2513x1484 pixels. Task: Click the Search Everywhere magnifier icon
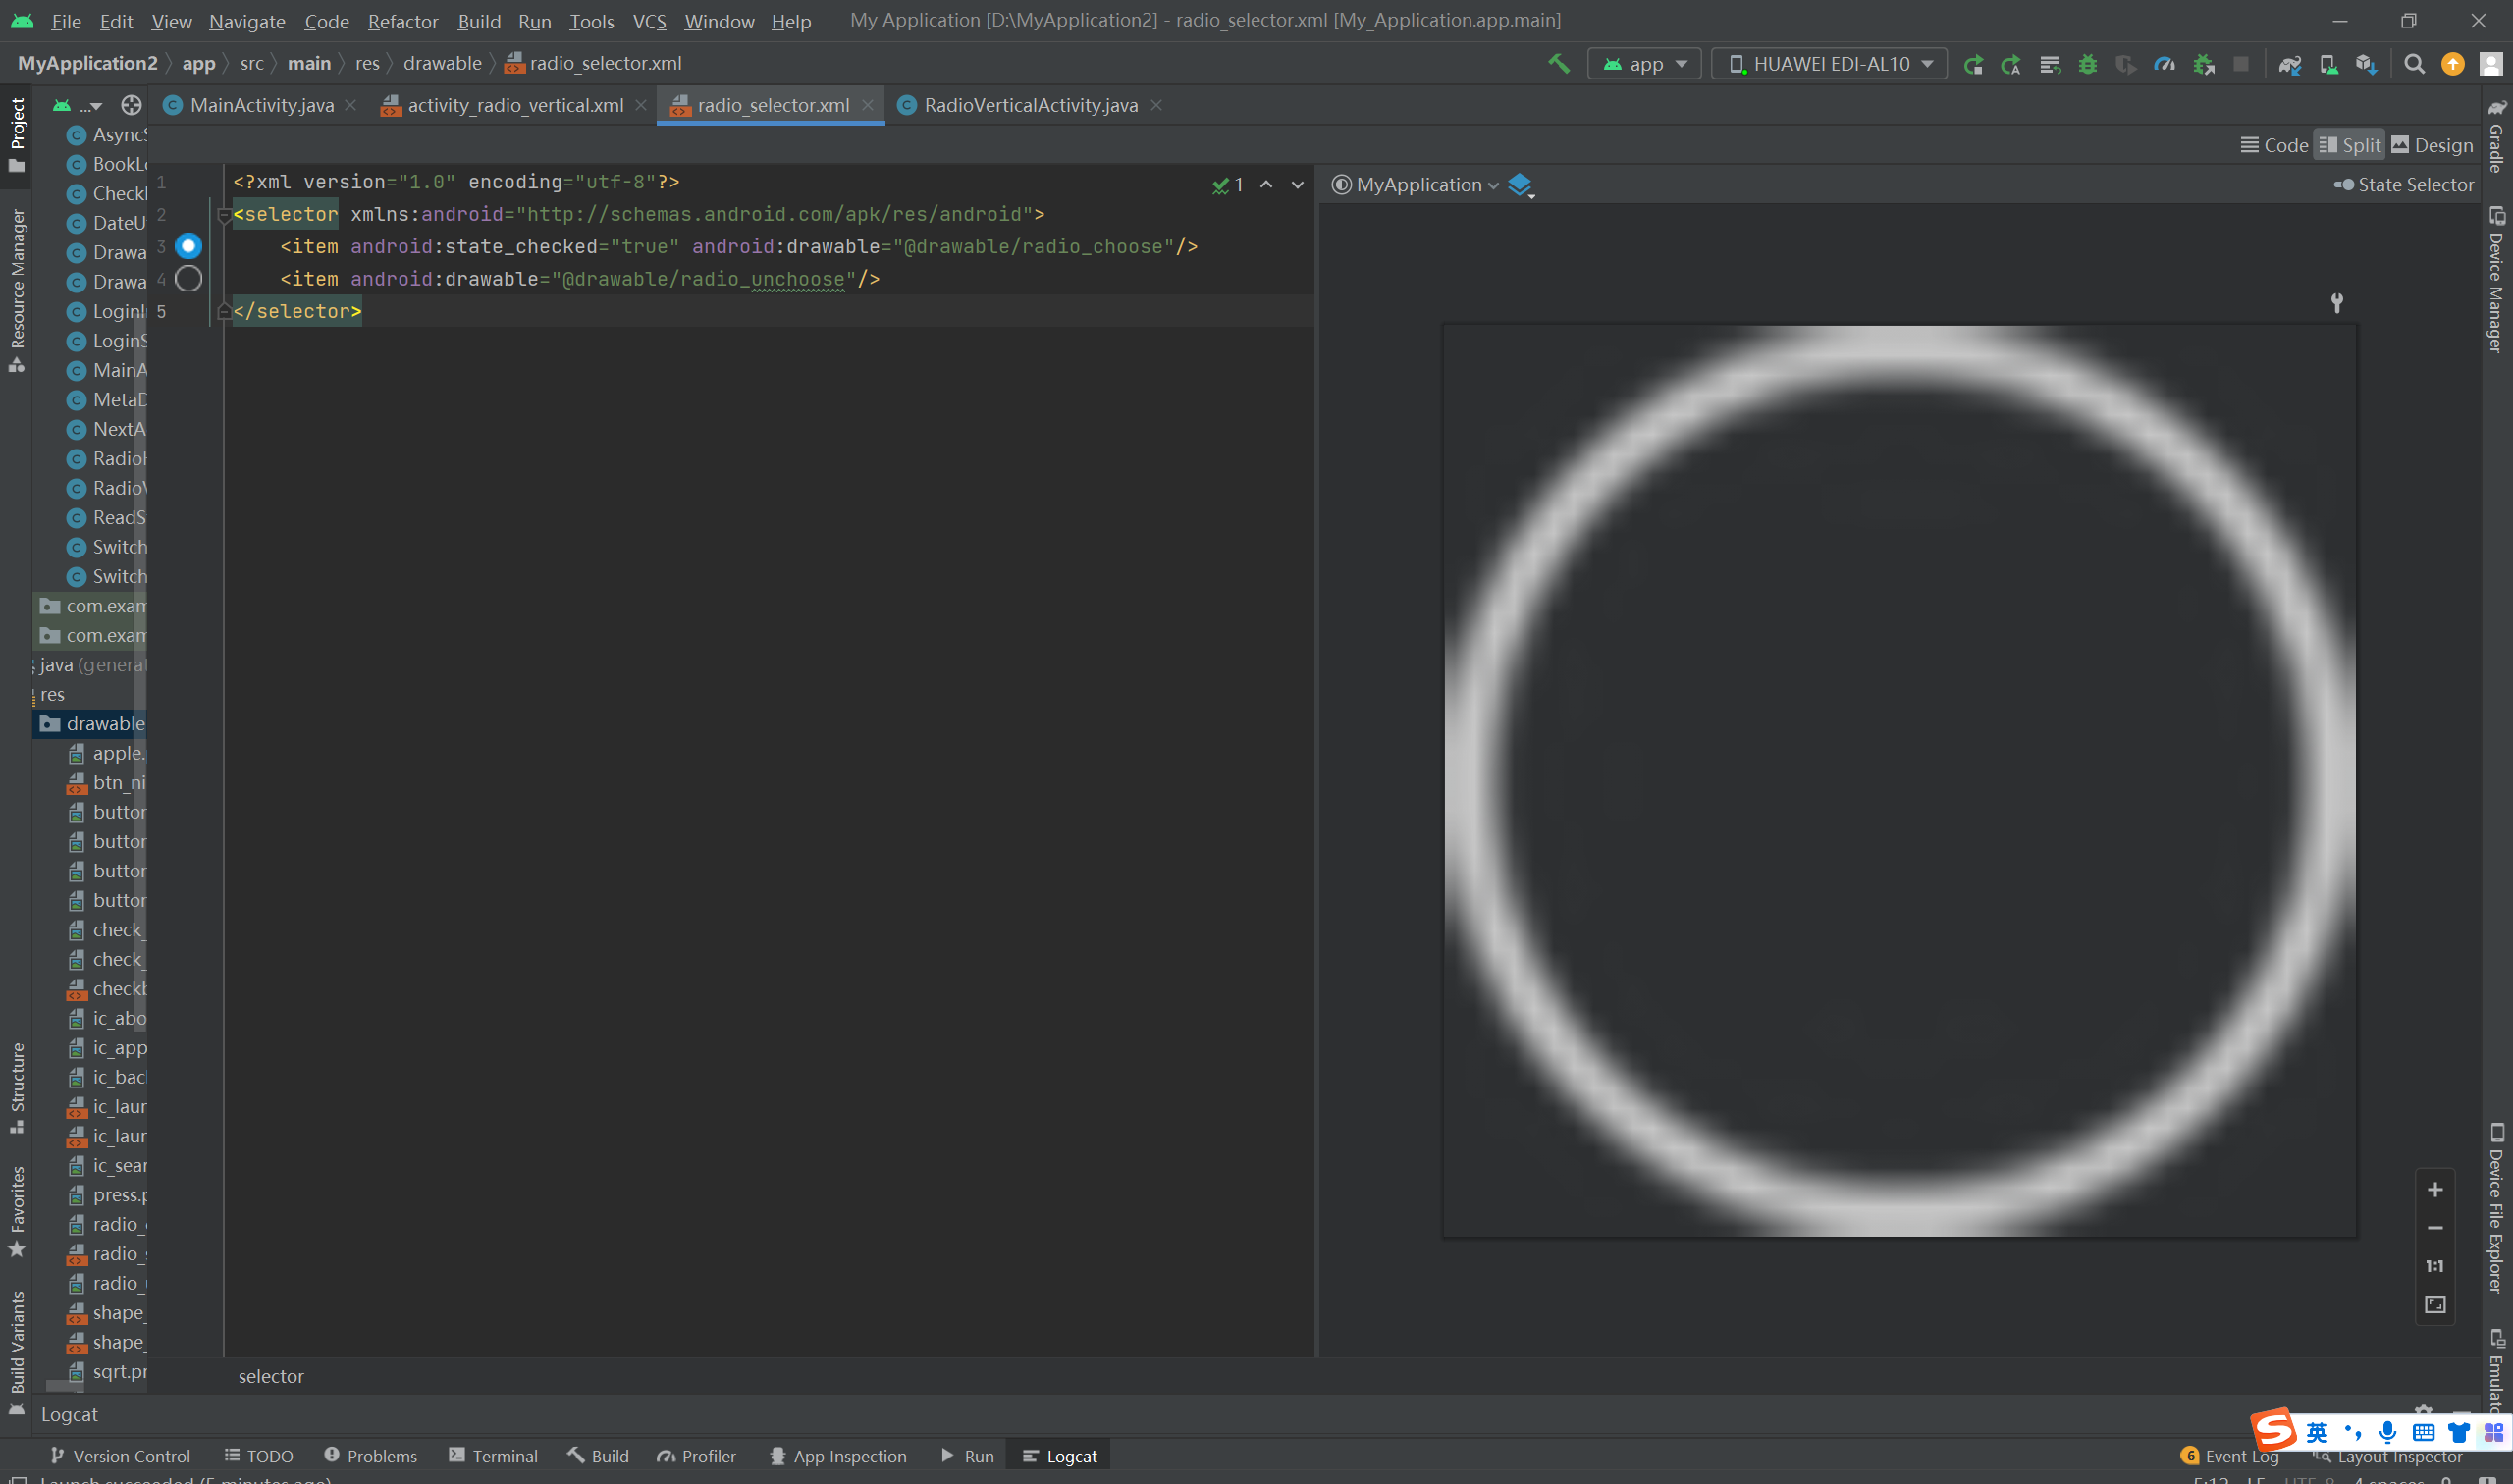point(2414,64)
